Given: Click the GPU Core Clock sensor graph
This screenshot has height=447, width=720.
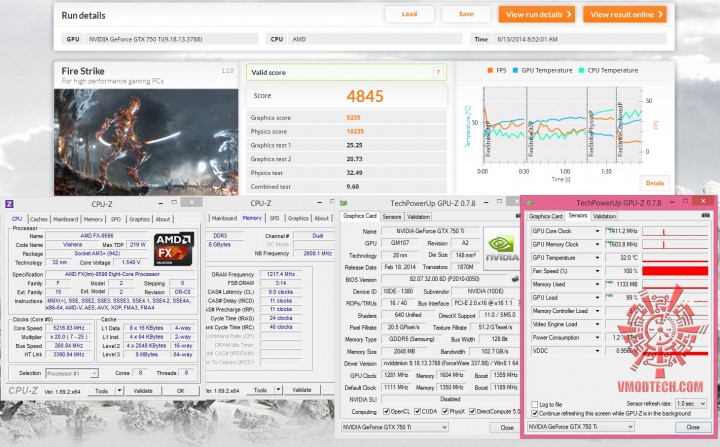Looking at the screenshot, I should [675, 231].
